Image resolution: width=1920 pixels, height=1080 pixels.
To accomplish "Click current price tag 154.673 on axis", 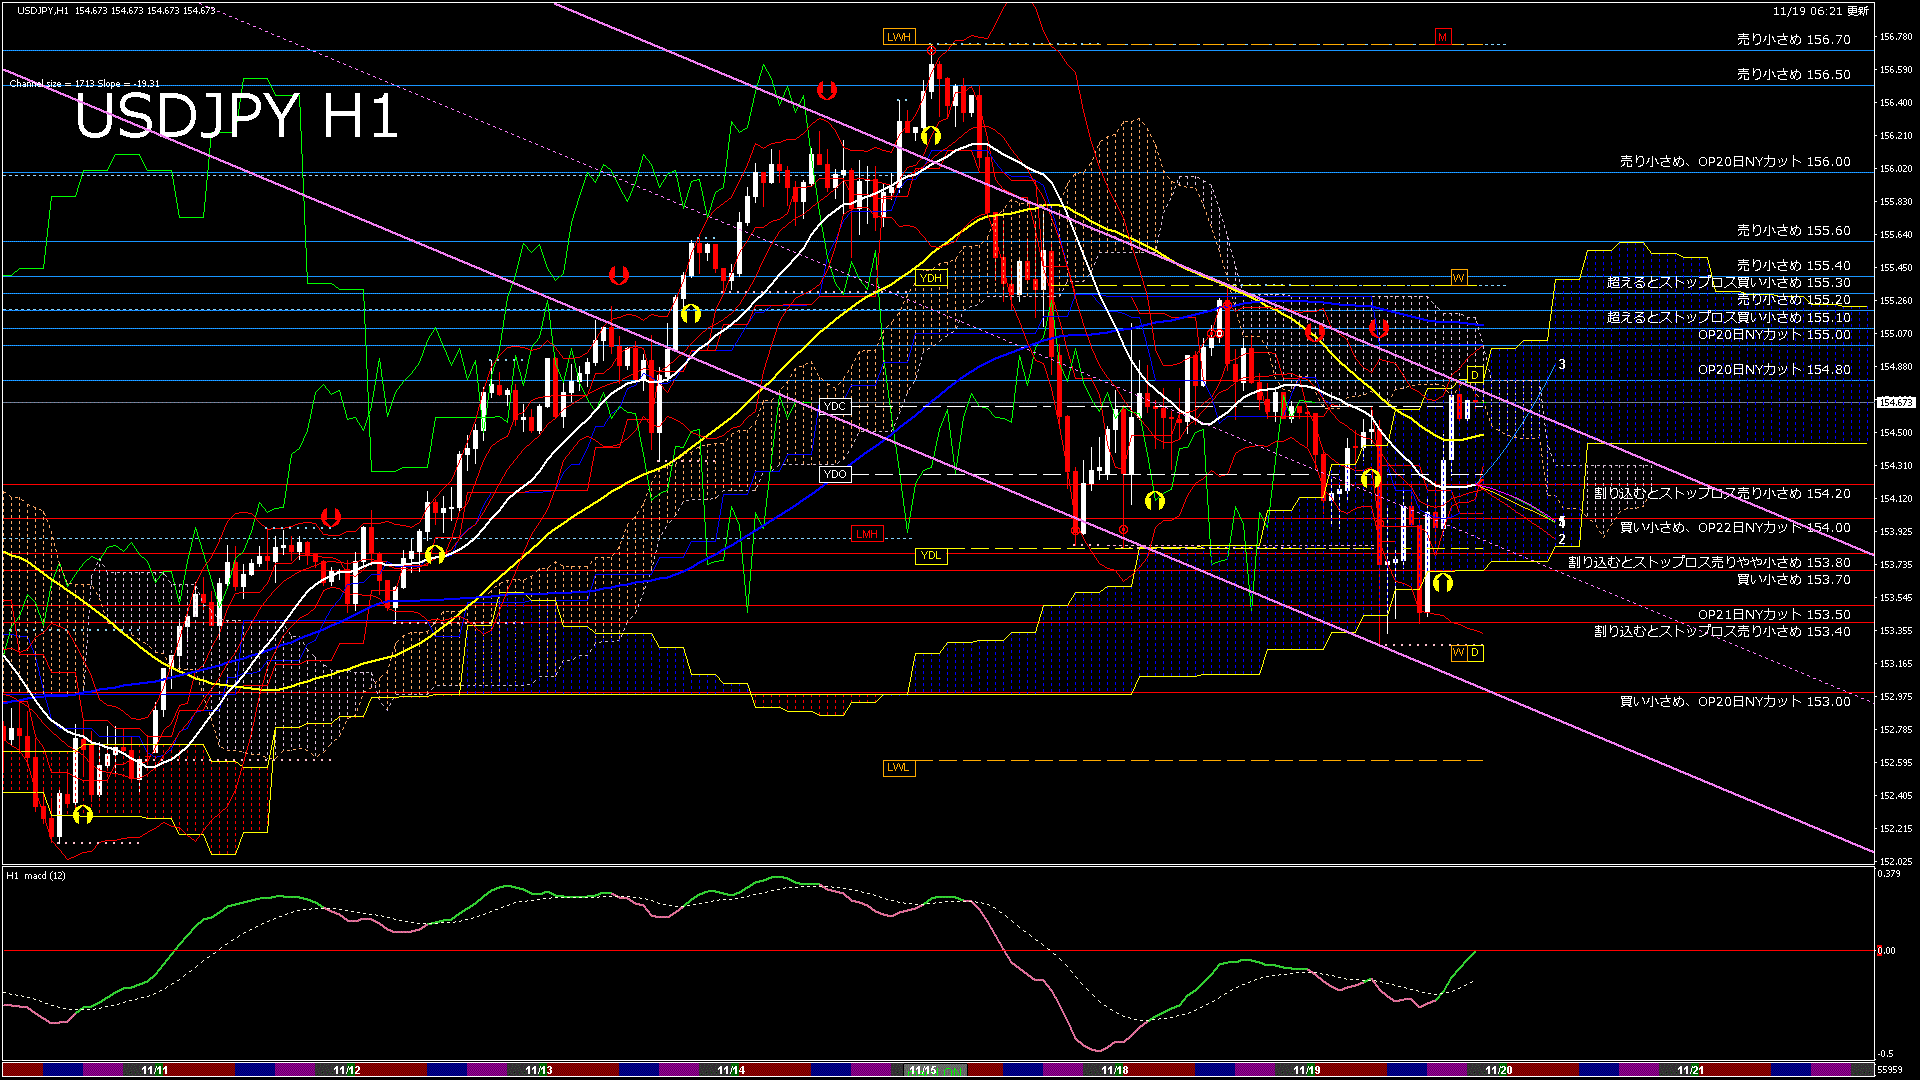I will (1895, 402).
